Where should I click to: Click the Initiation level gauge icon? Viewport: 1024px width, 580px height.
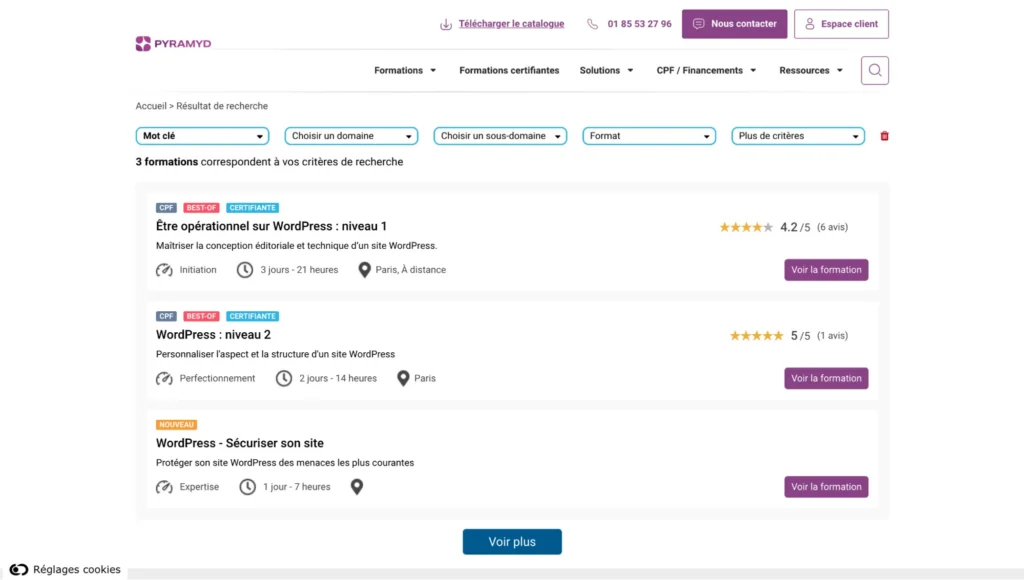164,270
